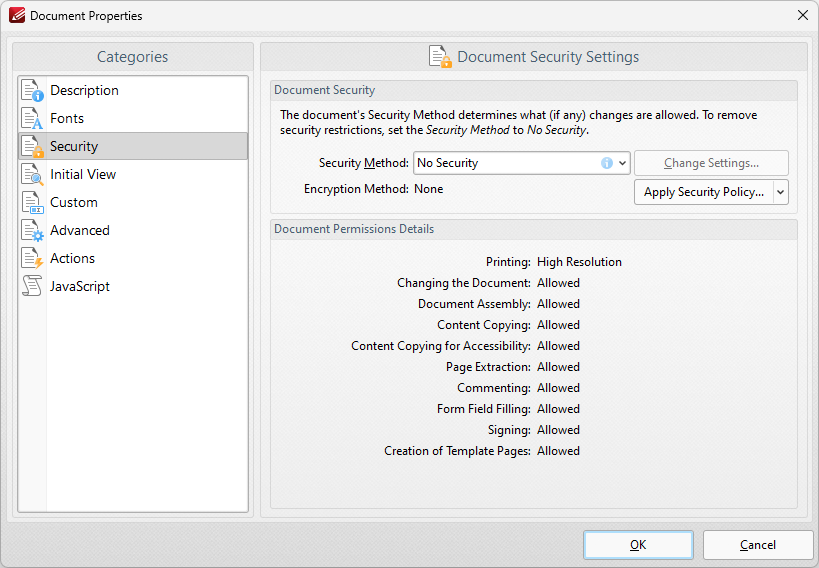Click the Custom category icon
819x568 pixels.
pos(32,203)
